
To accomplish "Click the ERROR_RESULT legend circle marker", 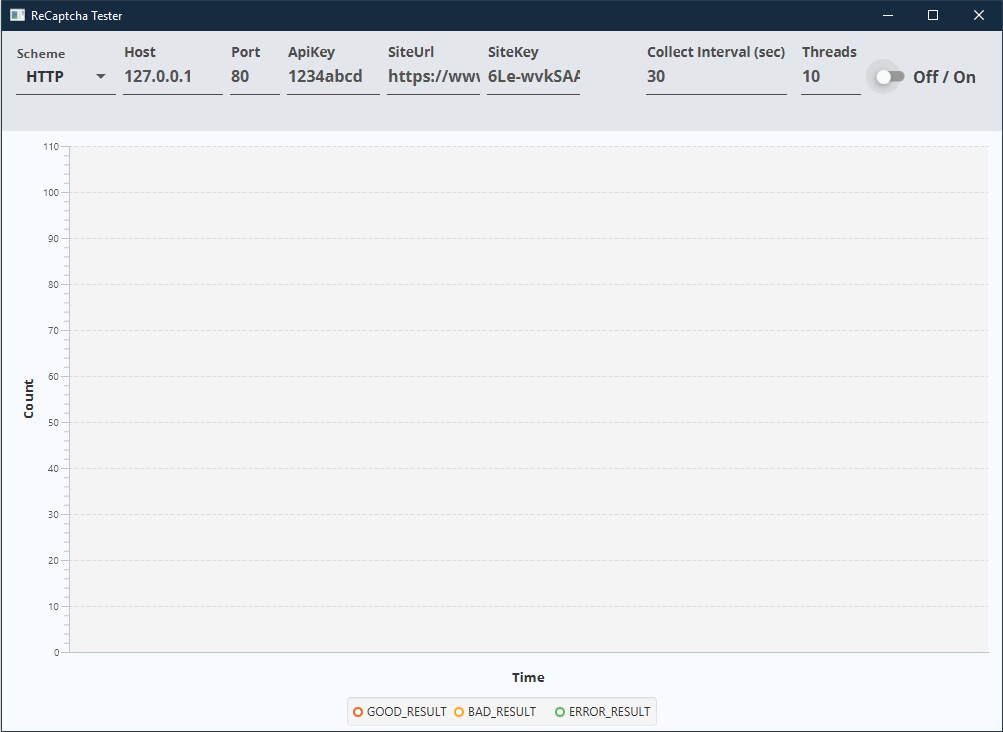I will pos(560,712).
